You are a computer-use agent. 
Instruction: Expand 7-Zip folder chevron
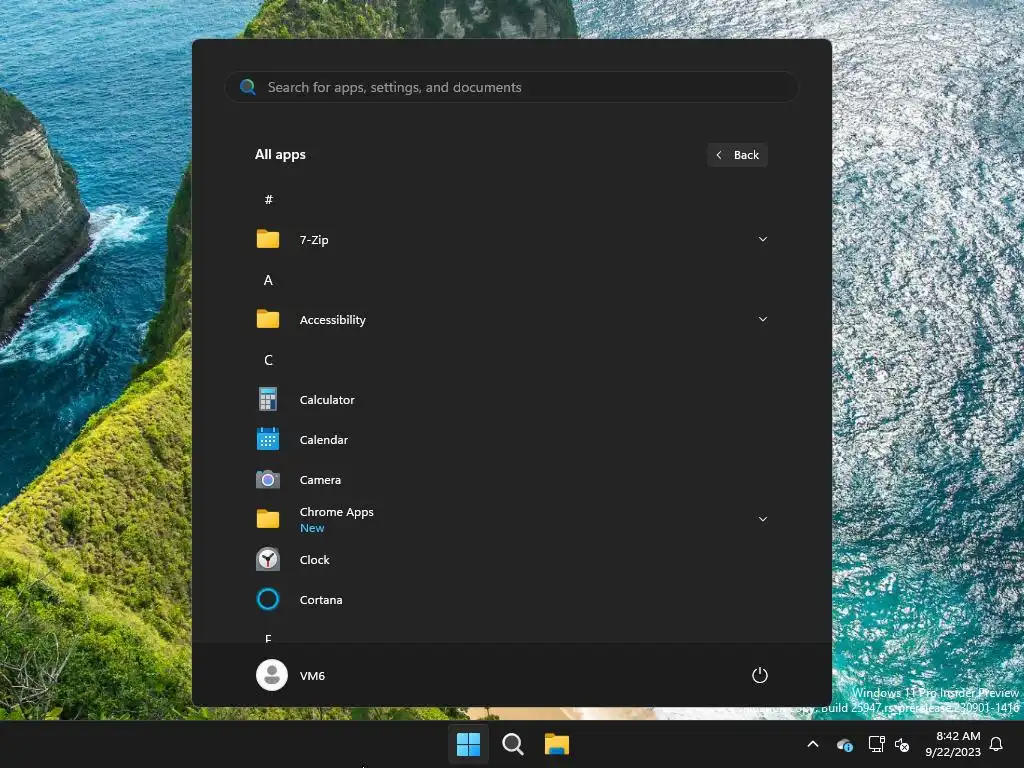point(763,239)
